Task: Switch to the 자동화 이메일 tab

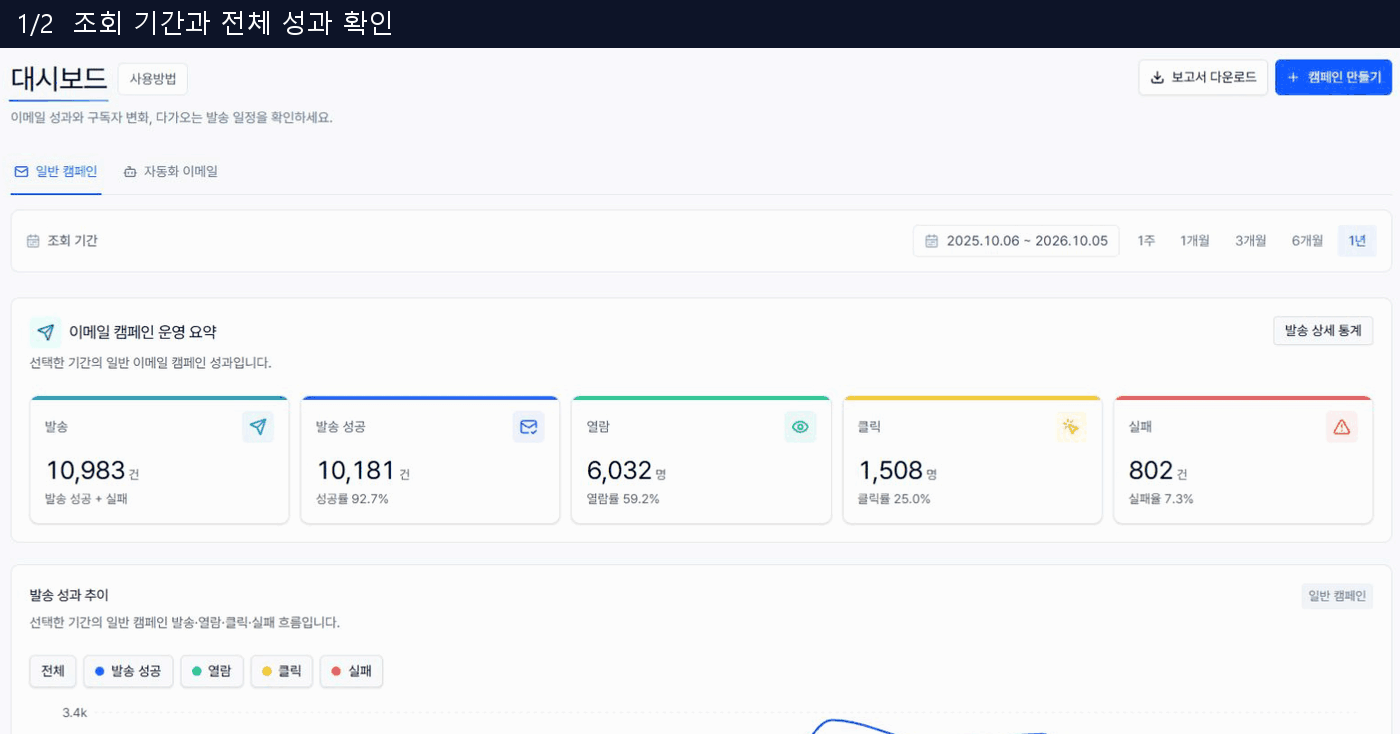Action: [x=170, y=172]
